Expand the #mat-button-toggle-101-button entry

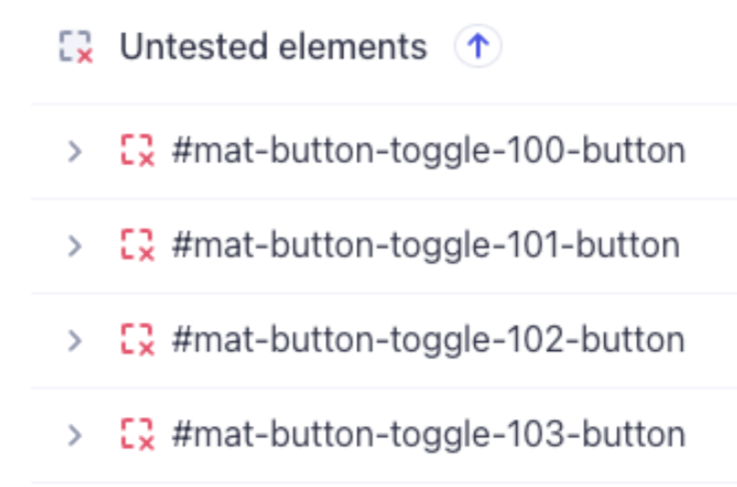point(73,246)
